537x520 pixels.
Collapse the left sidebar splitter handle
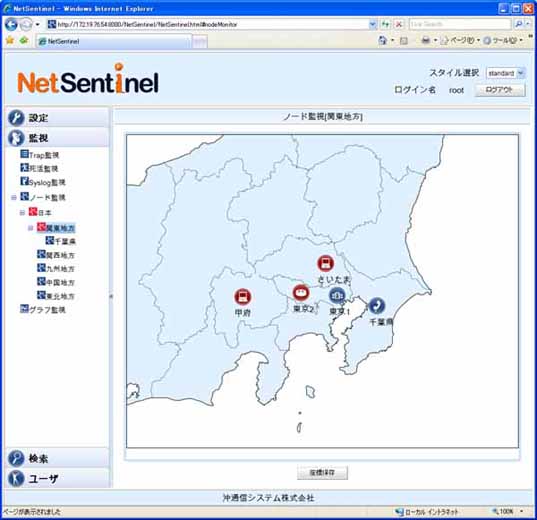click(x=111, y=296)
